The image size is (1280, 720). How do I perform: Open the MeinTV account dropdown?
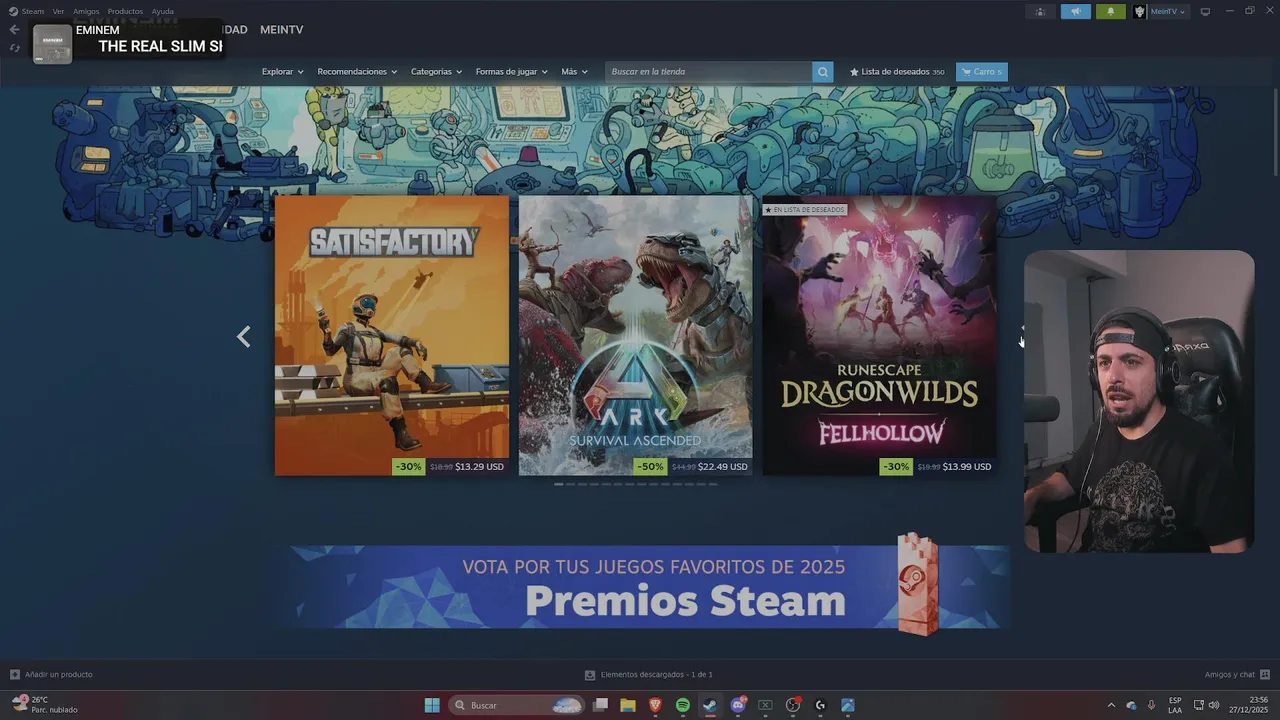coord(1168,12)
